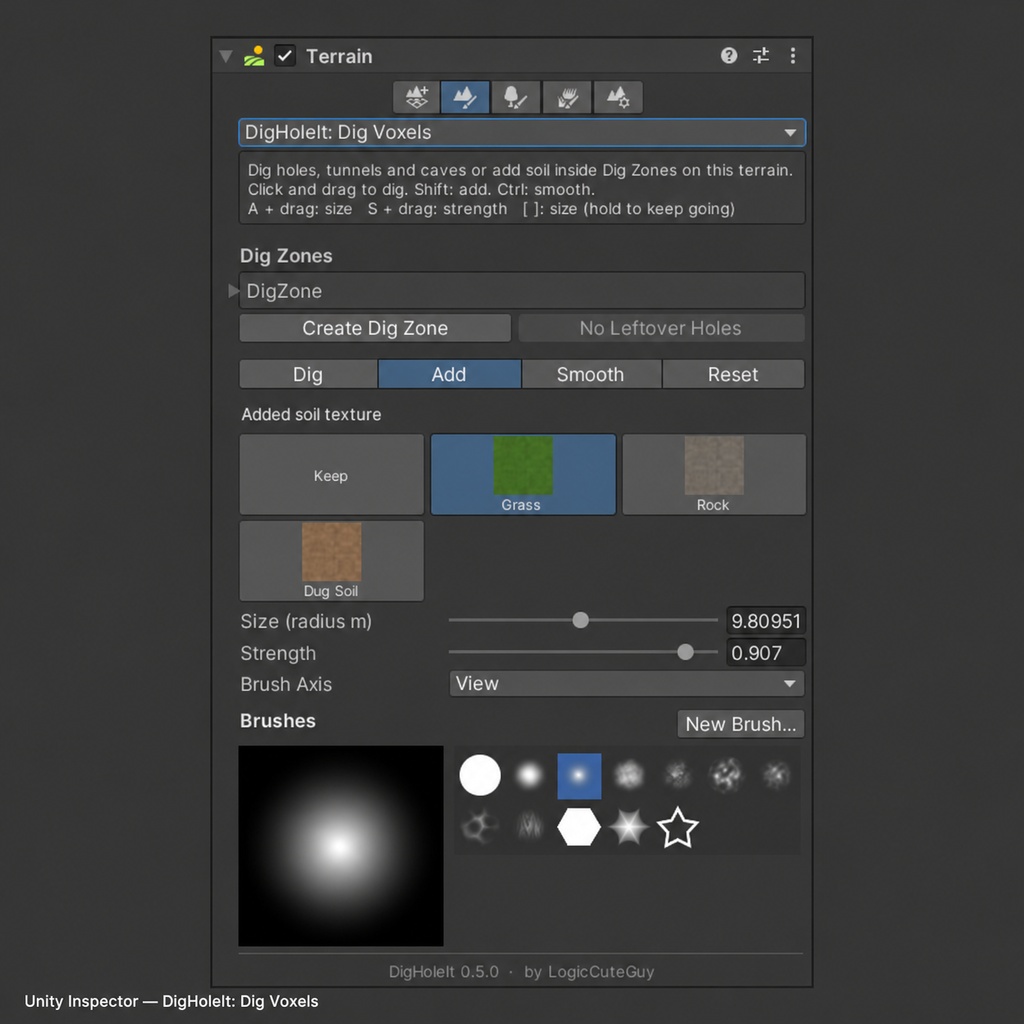Open Terrain component help reference
The image size is (1024, 1024).
(729, 56)
